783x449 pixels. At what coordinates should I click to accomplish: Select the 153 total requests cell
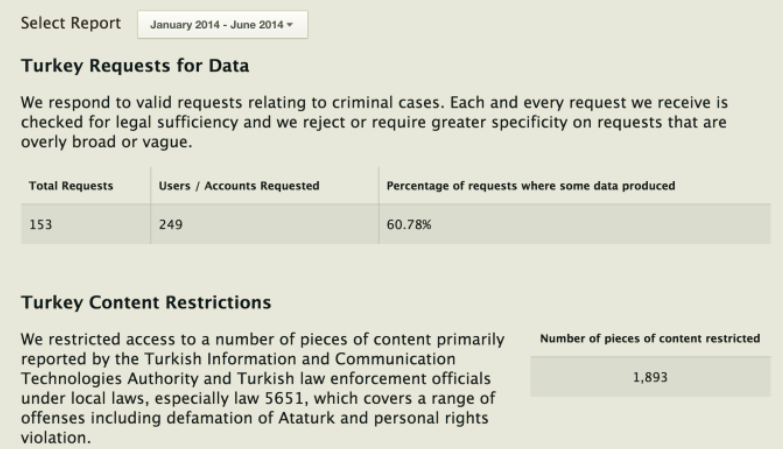(x=41, y=225)
